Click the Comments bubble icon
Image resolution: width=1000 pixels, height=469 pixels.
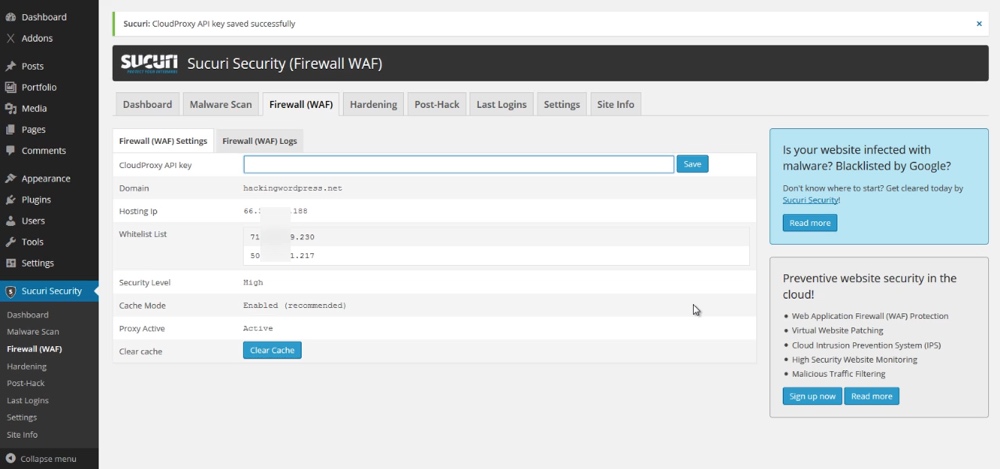point(10,151)
